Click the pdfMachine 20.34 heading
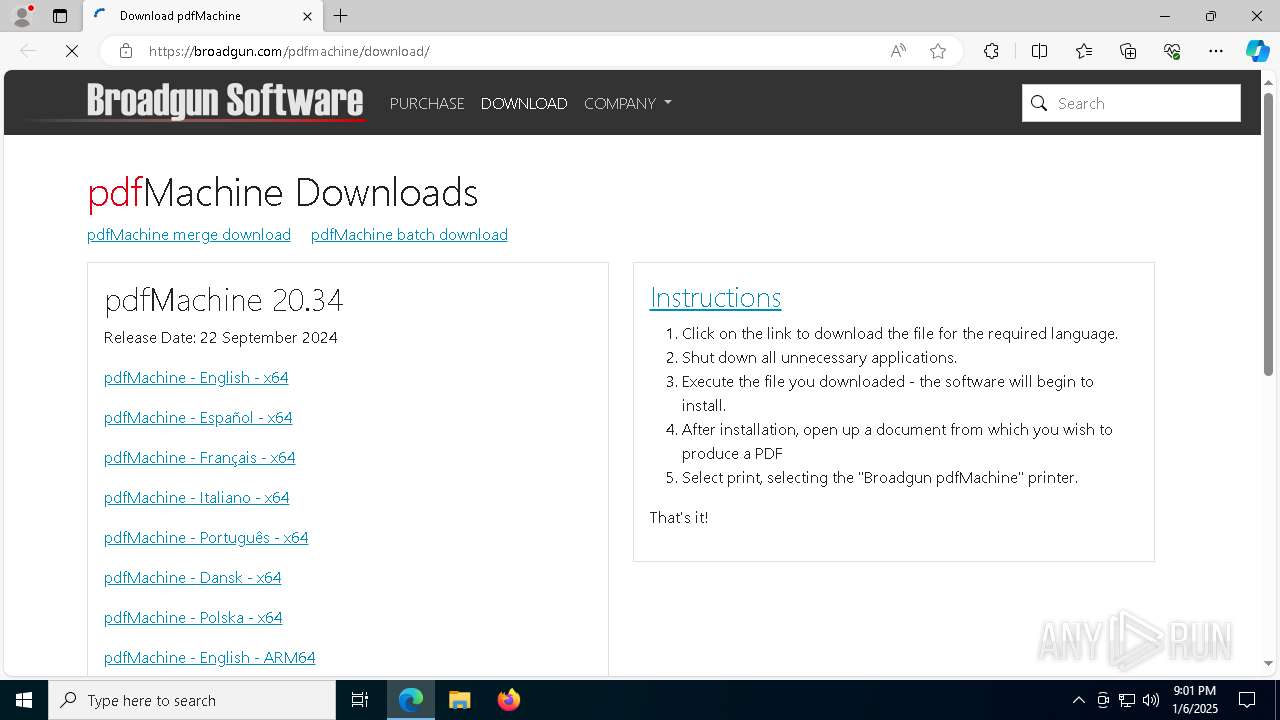Viewport: 1280px width, 720px height. [x=223, y=300]
